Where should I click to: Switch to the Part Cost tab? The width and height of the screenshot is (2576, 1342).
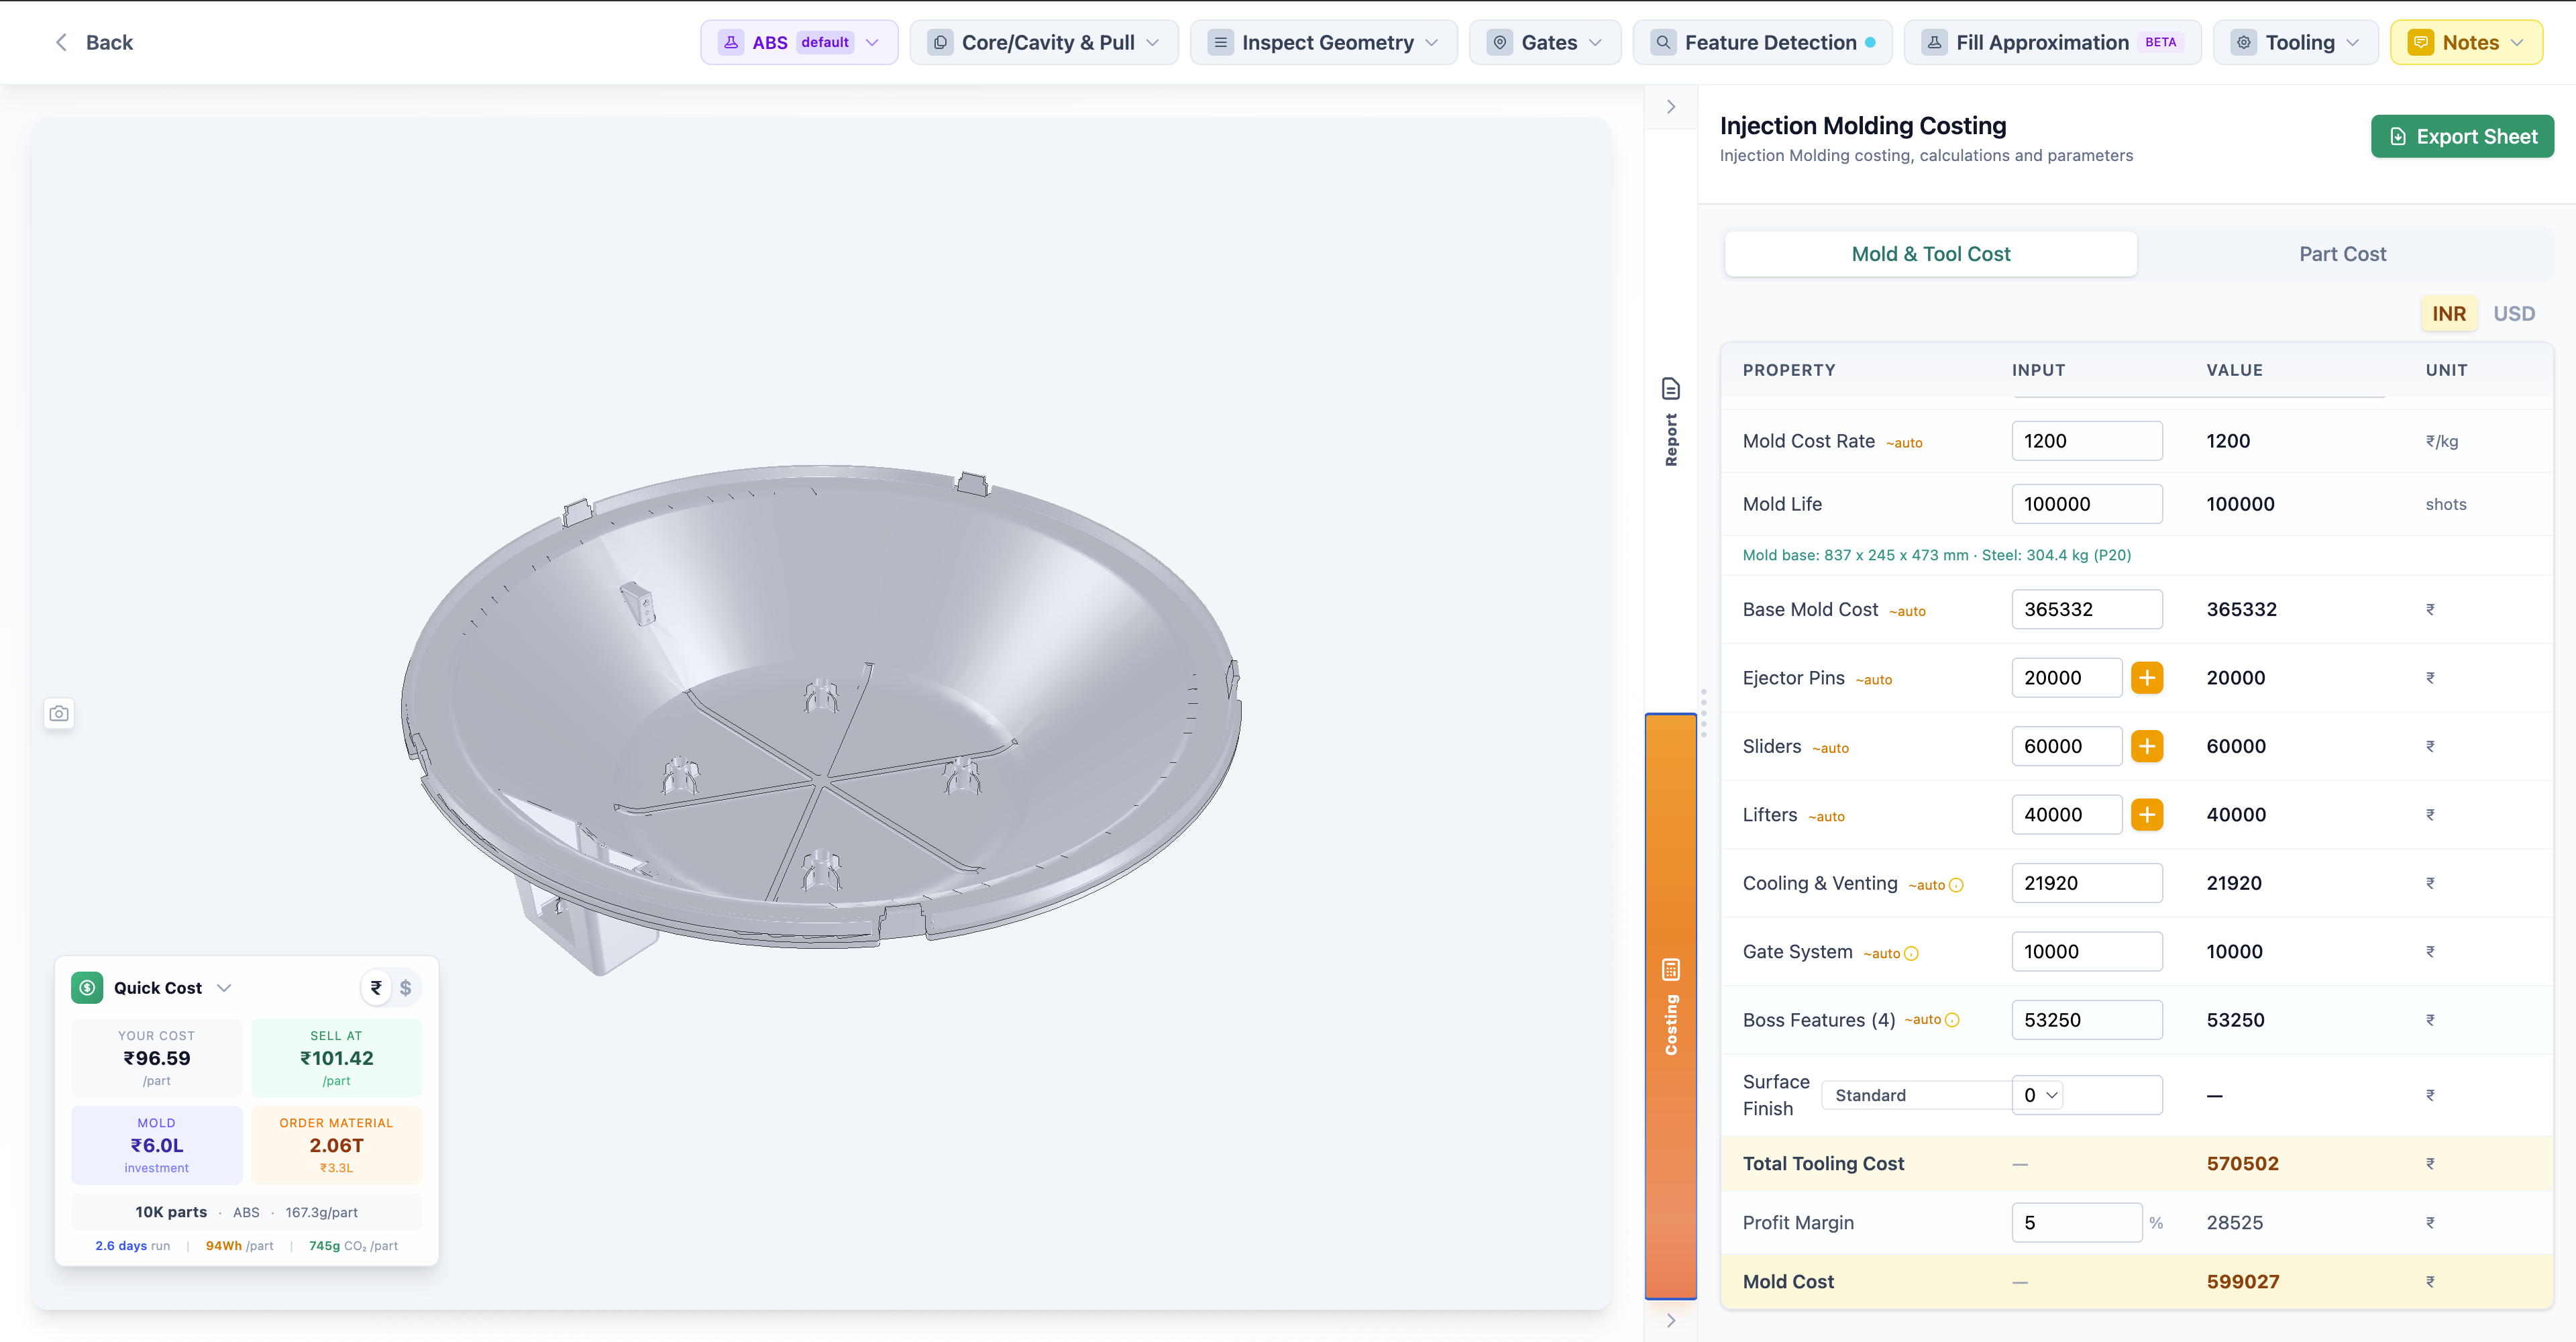(2342, 253)
